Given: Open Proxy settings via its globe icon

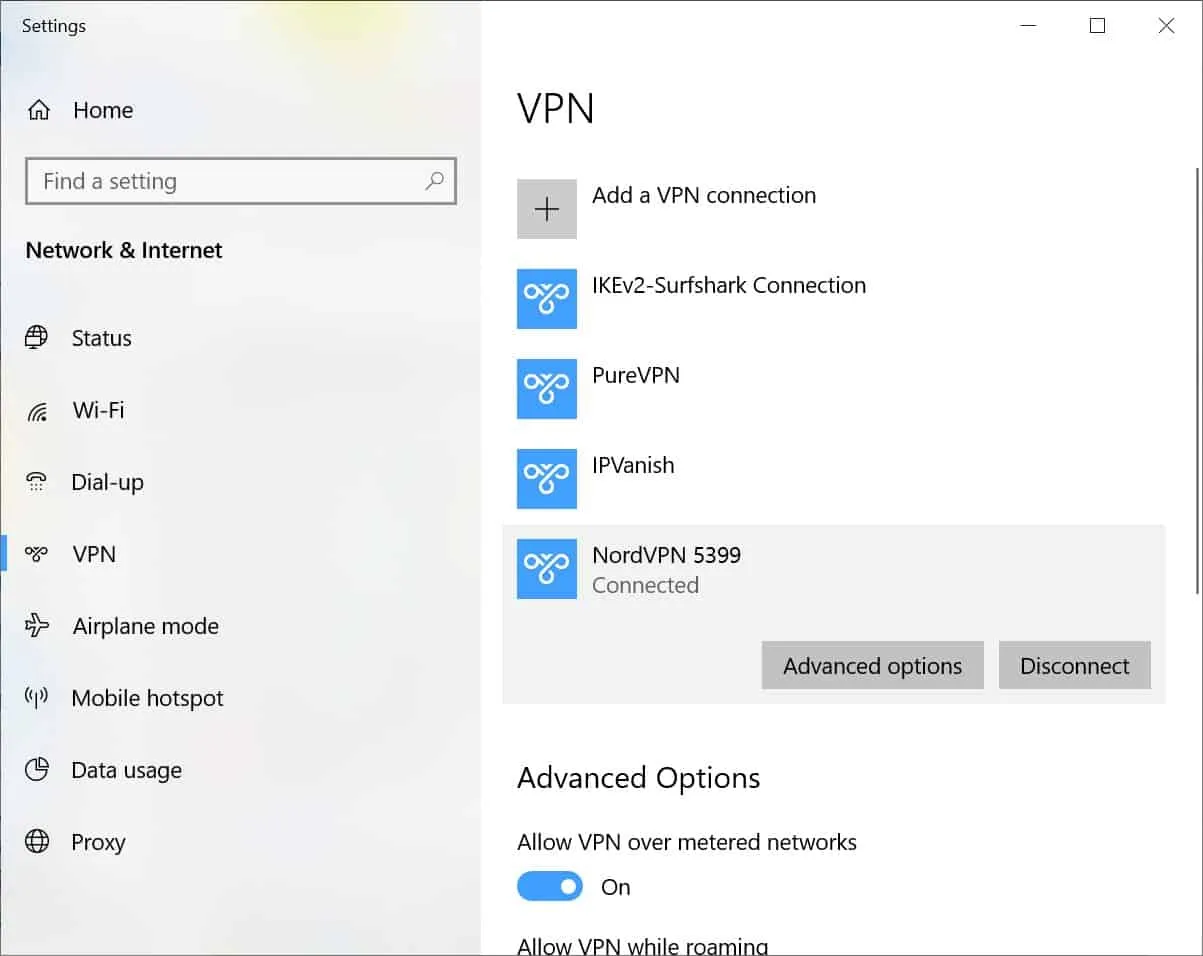Looking at the screenshot, I should [x=36, y=842].
